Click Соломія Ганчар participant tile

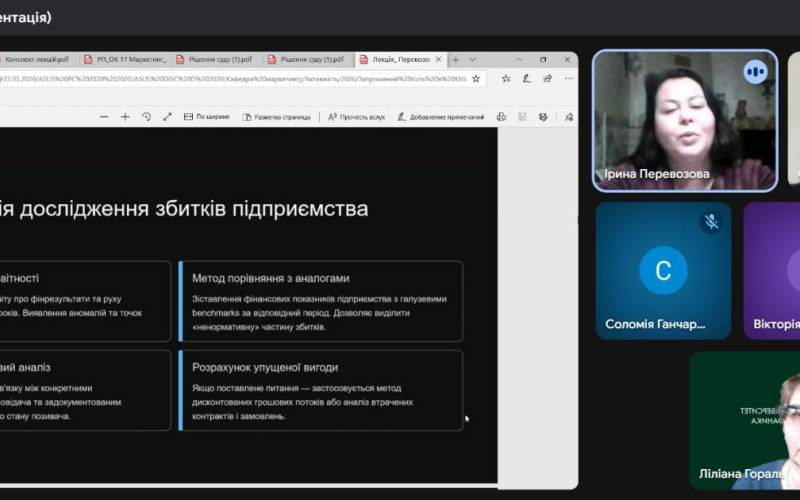[x=663, y=270]
